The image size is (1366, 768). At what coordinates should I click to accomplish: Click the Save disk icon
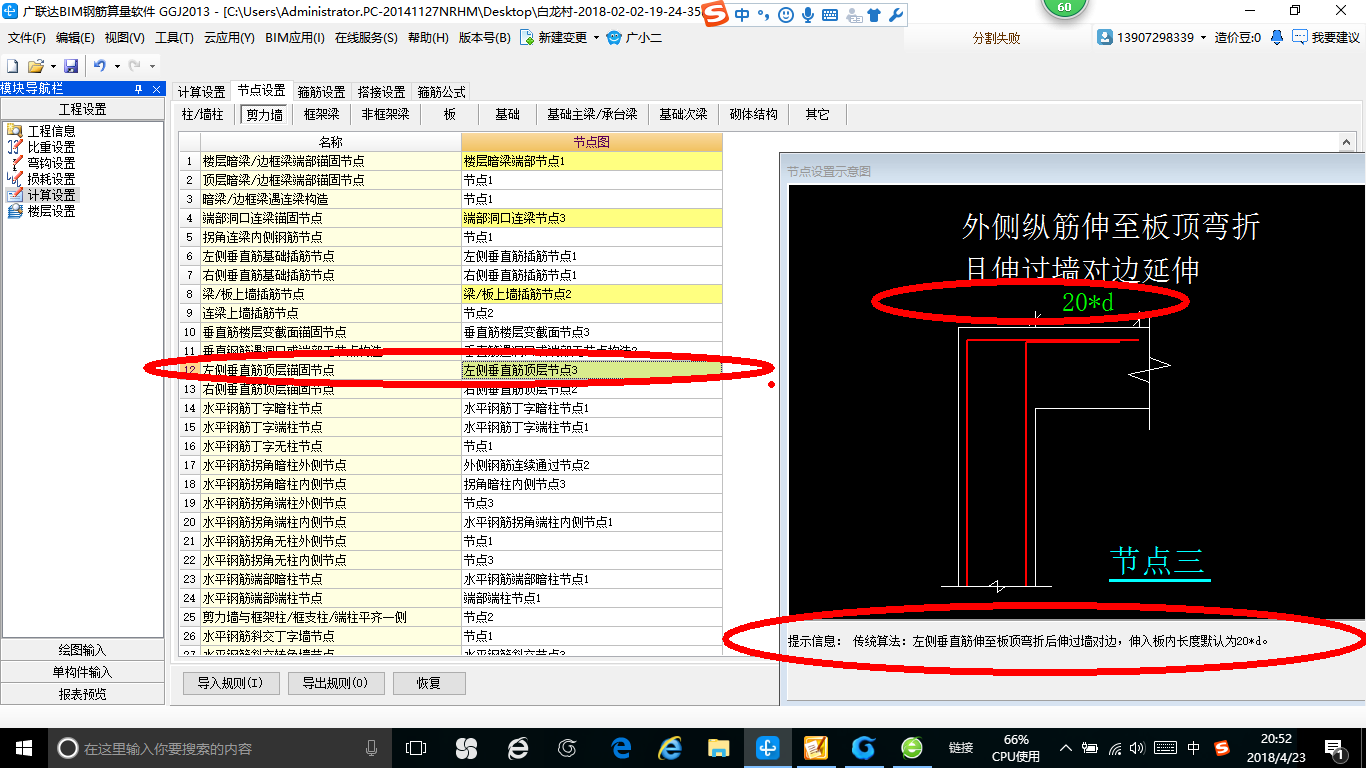(71, 66)
